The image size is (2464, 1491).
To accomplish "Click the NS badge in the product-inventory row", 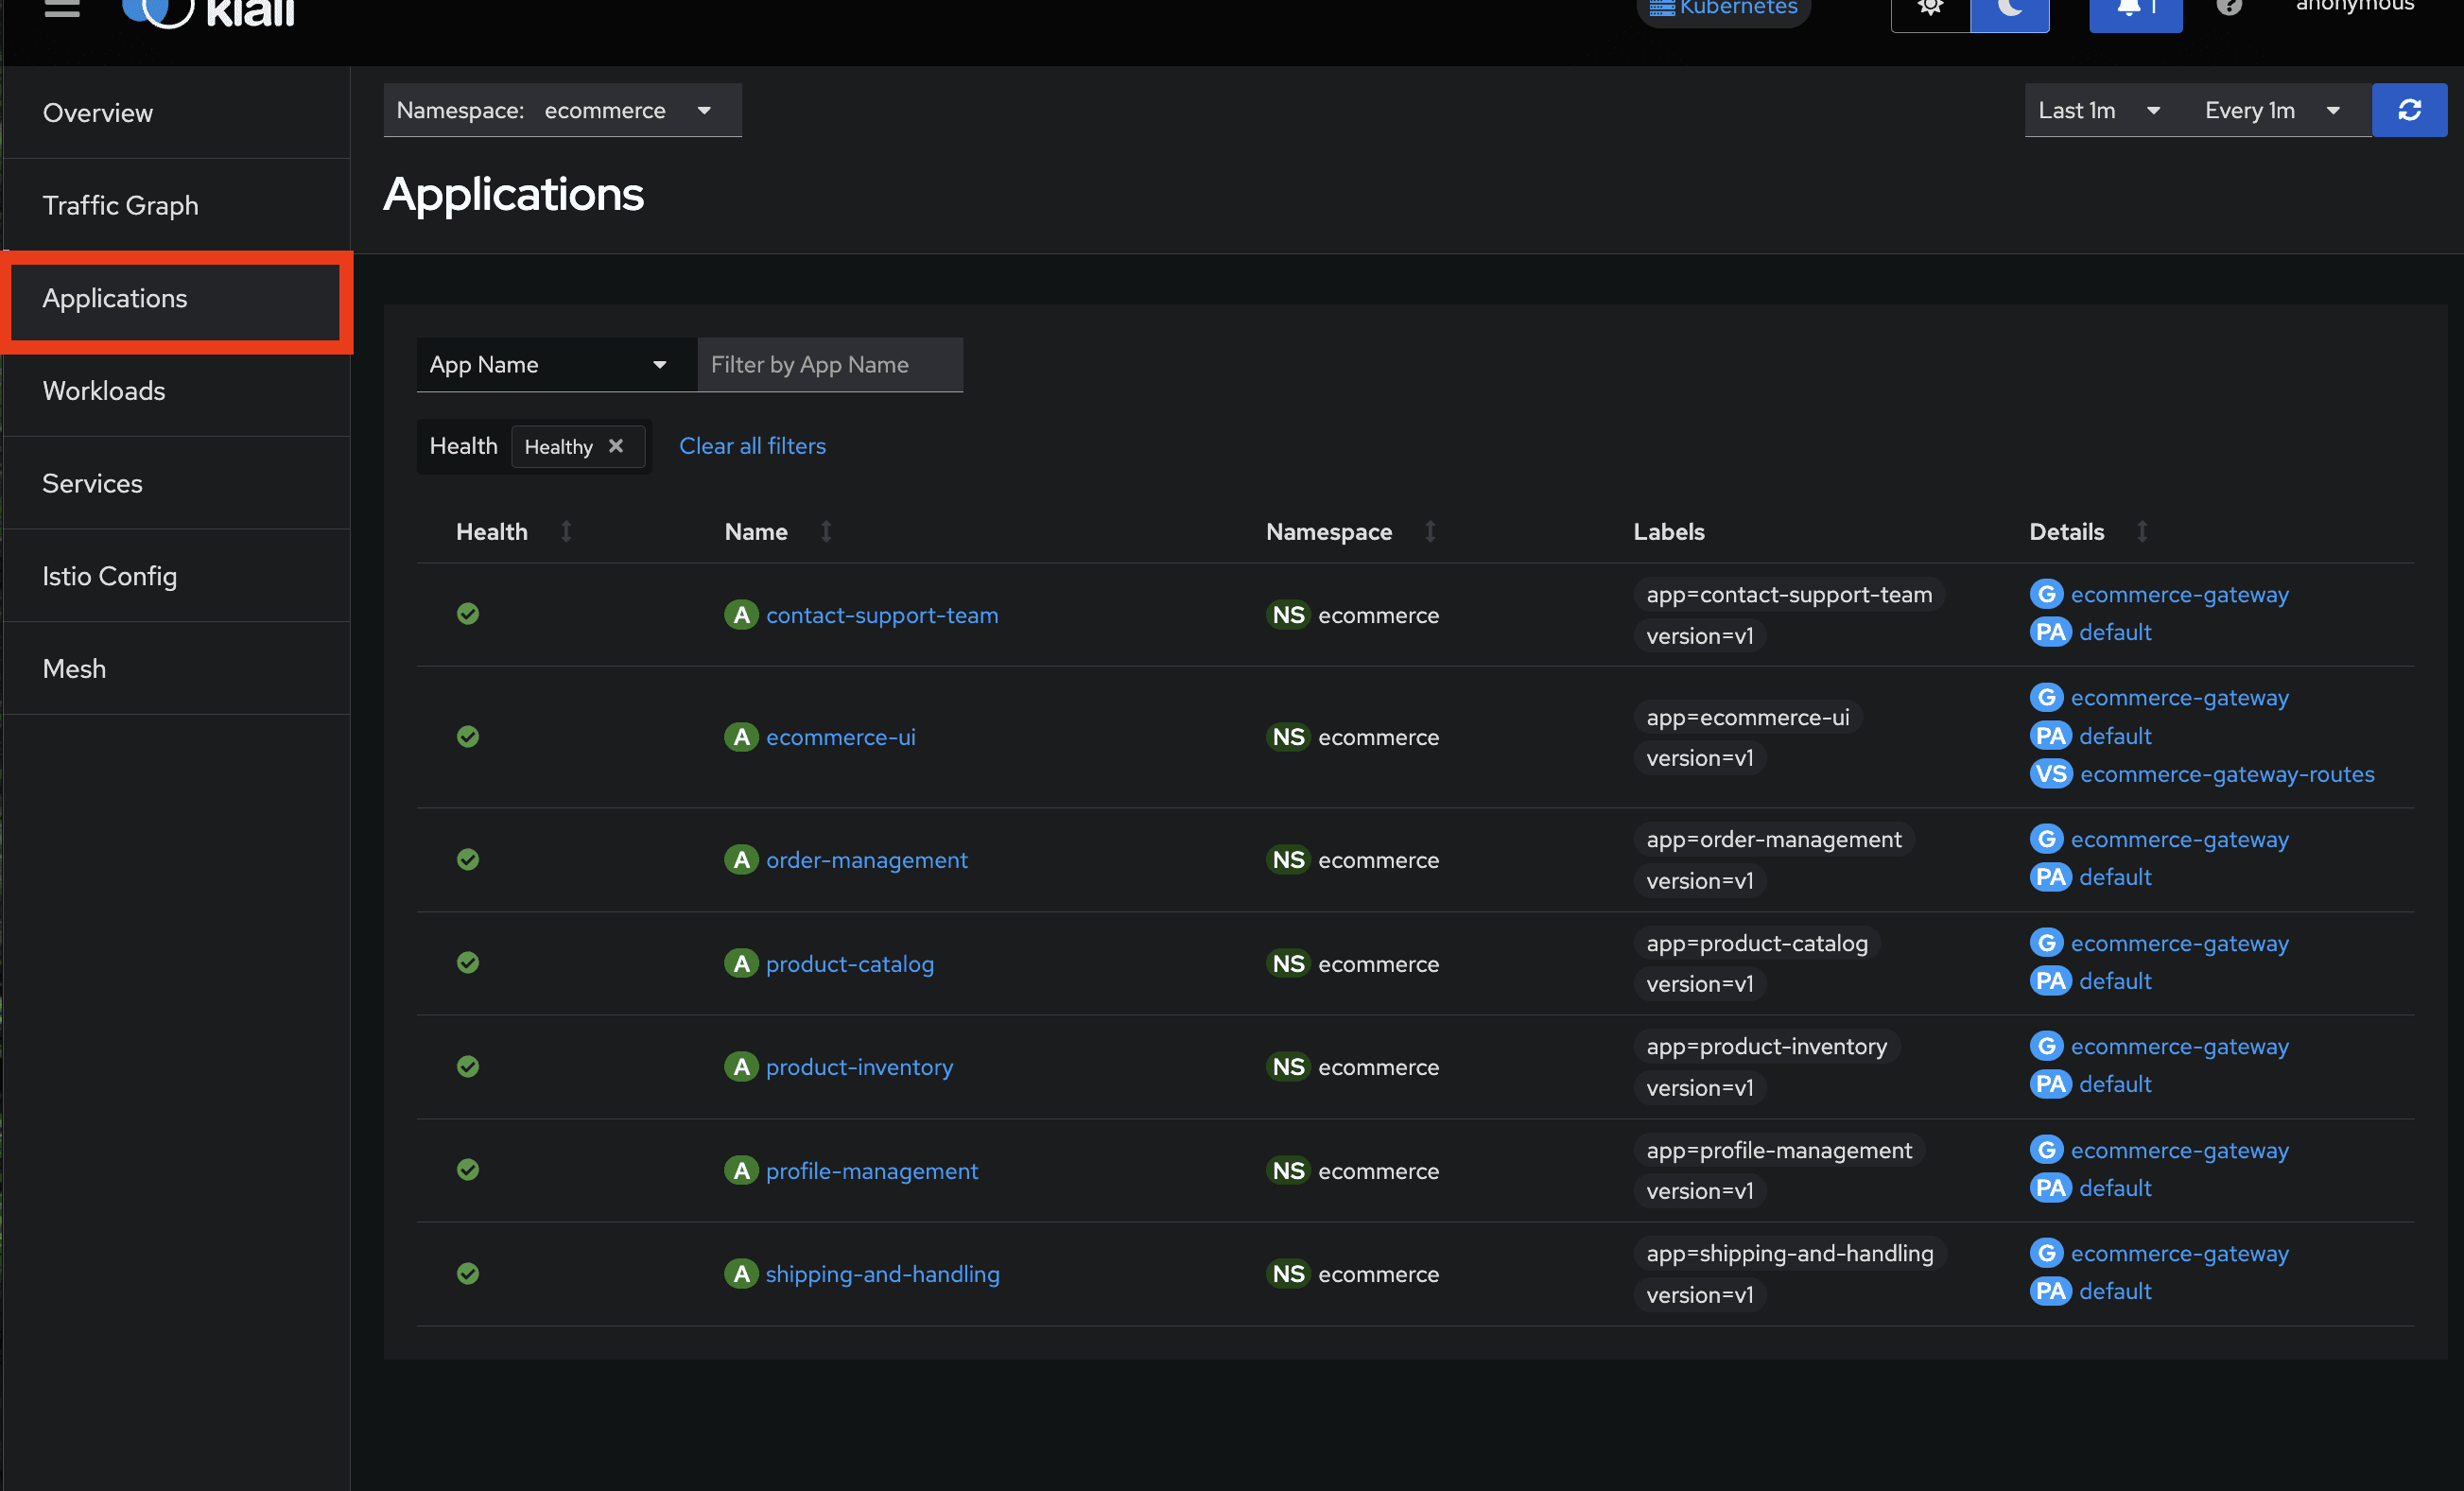I will tap(1288, 1067).
